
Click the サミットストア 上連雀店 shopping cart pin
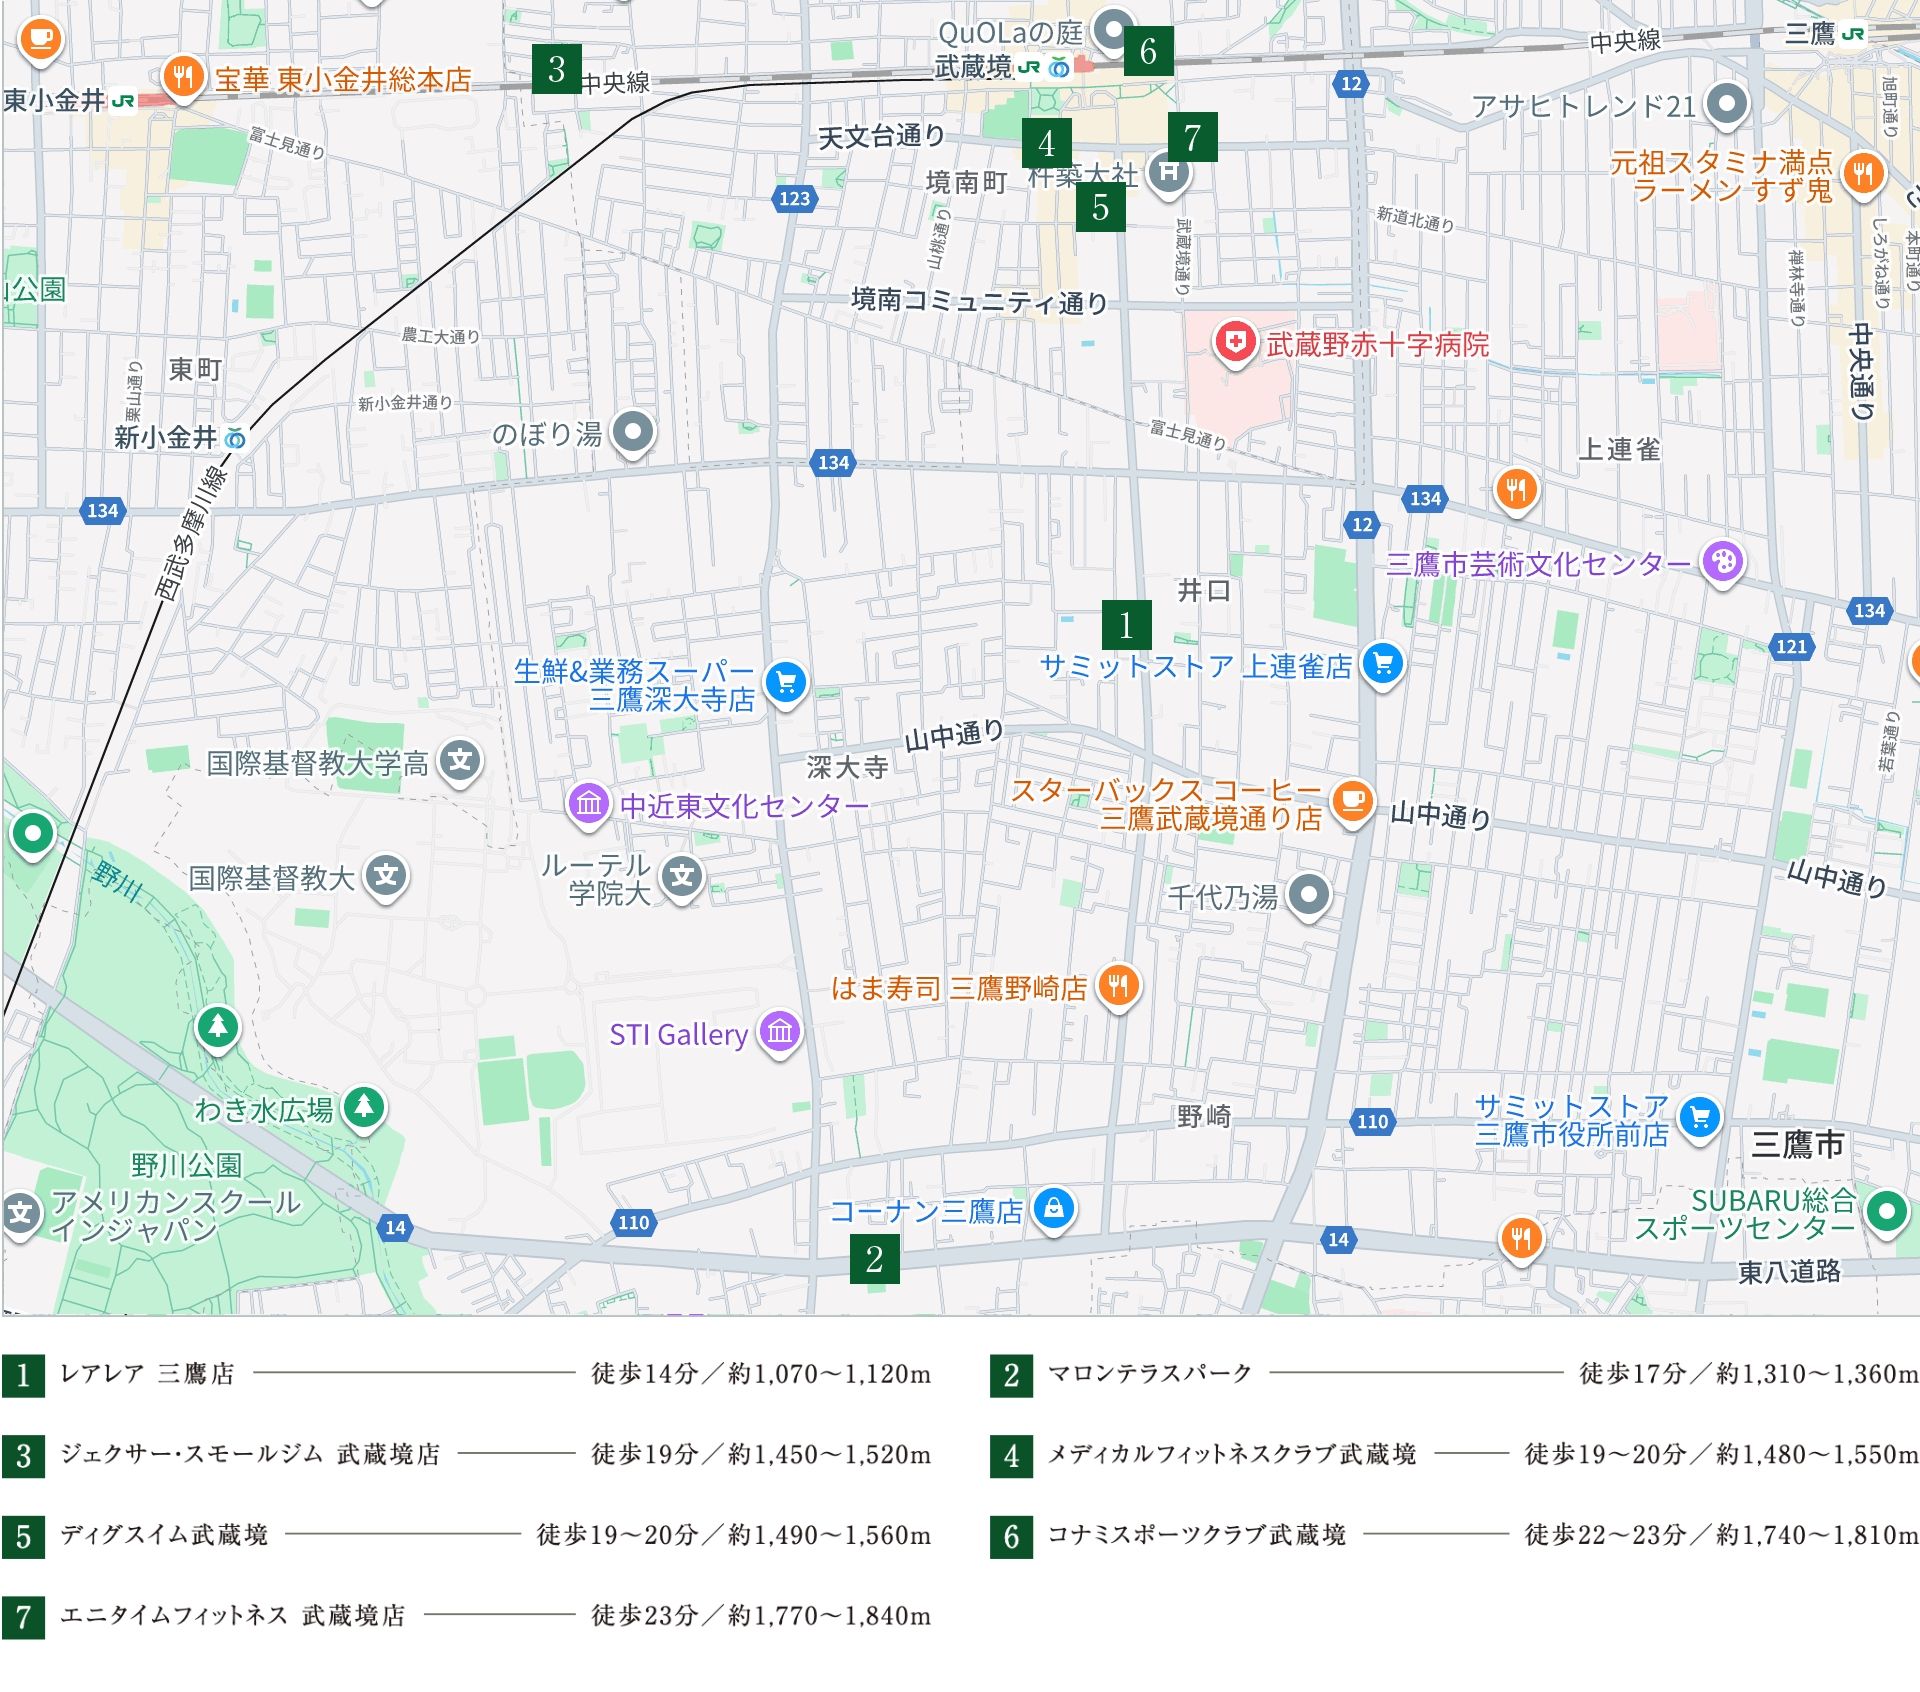1384,664
